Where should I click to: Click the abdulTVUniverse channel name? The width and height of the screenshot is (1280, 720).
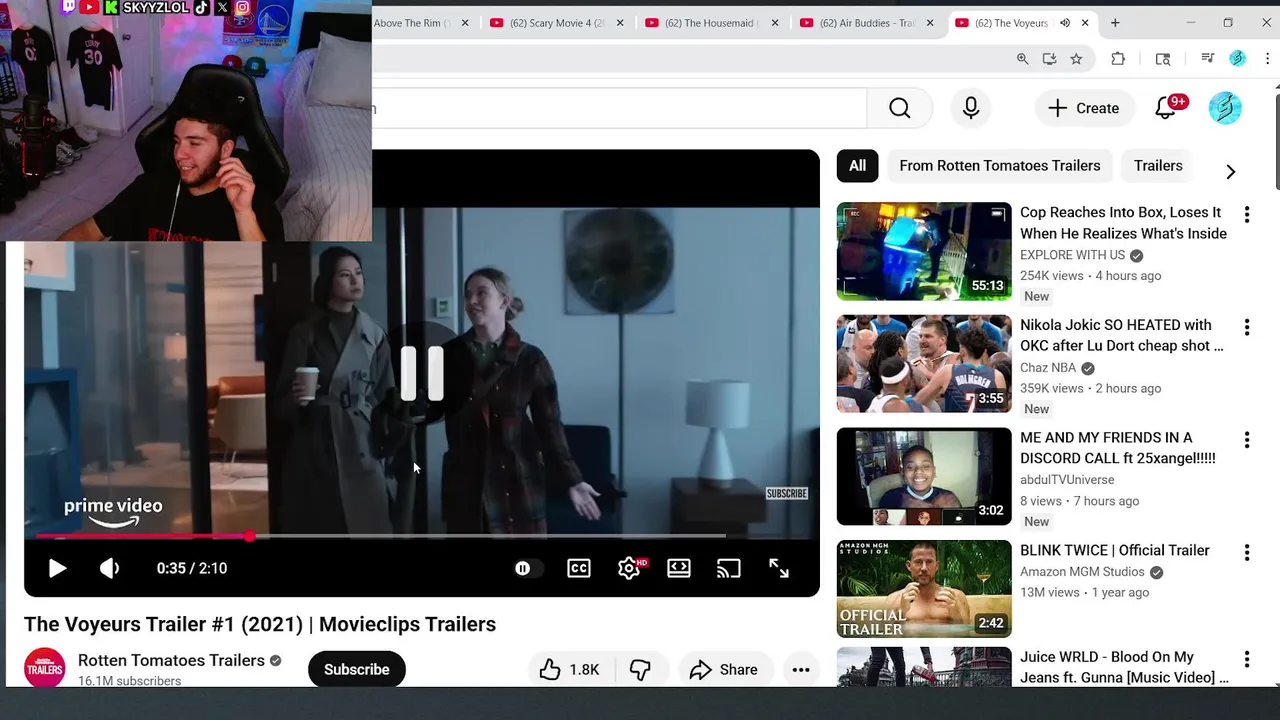[x=1067, y=480]
